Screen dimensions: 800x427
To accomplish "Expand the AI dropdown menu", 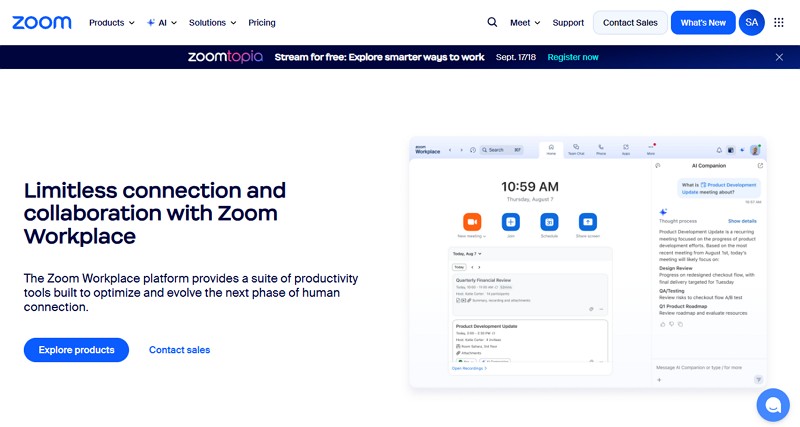I will pyautogui.click(x=162, y=22).
